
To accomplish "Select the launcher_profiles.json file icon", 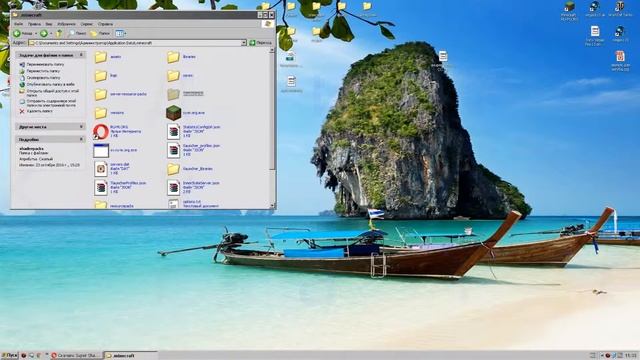I will [x=173, y=150].
